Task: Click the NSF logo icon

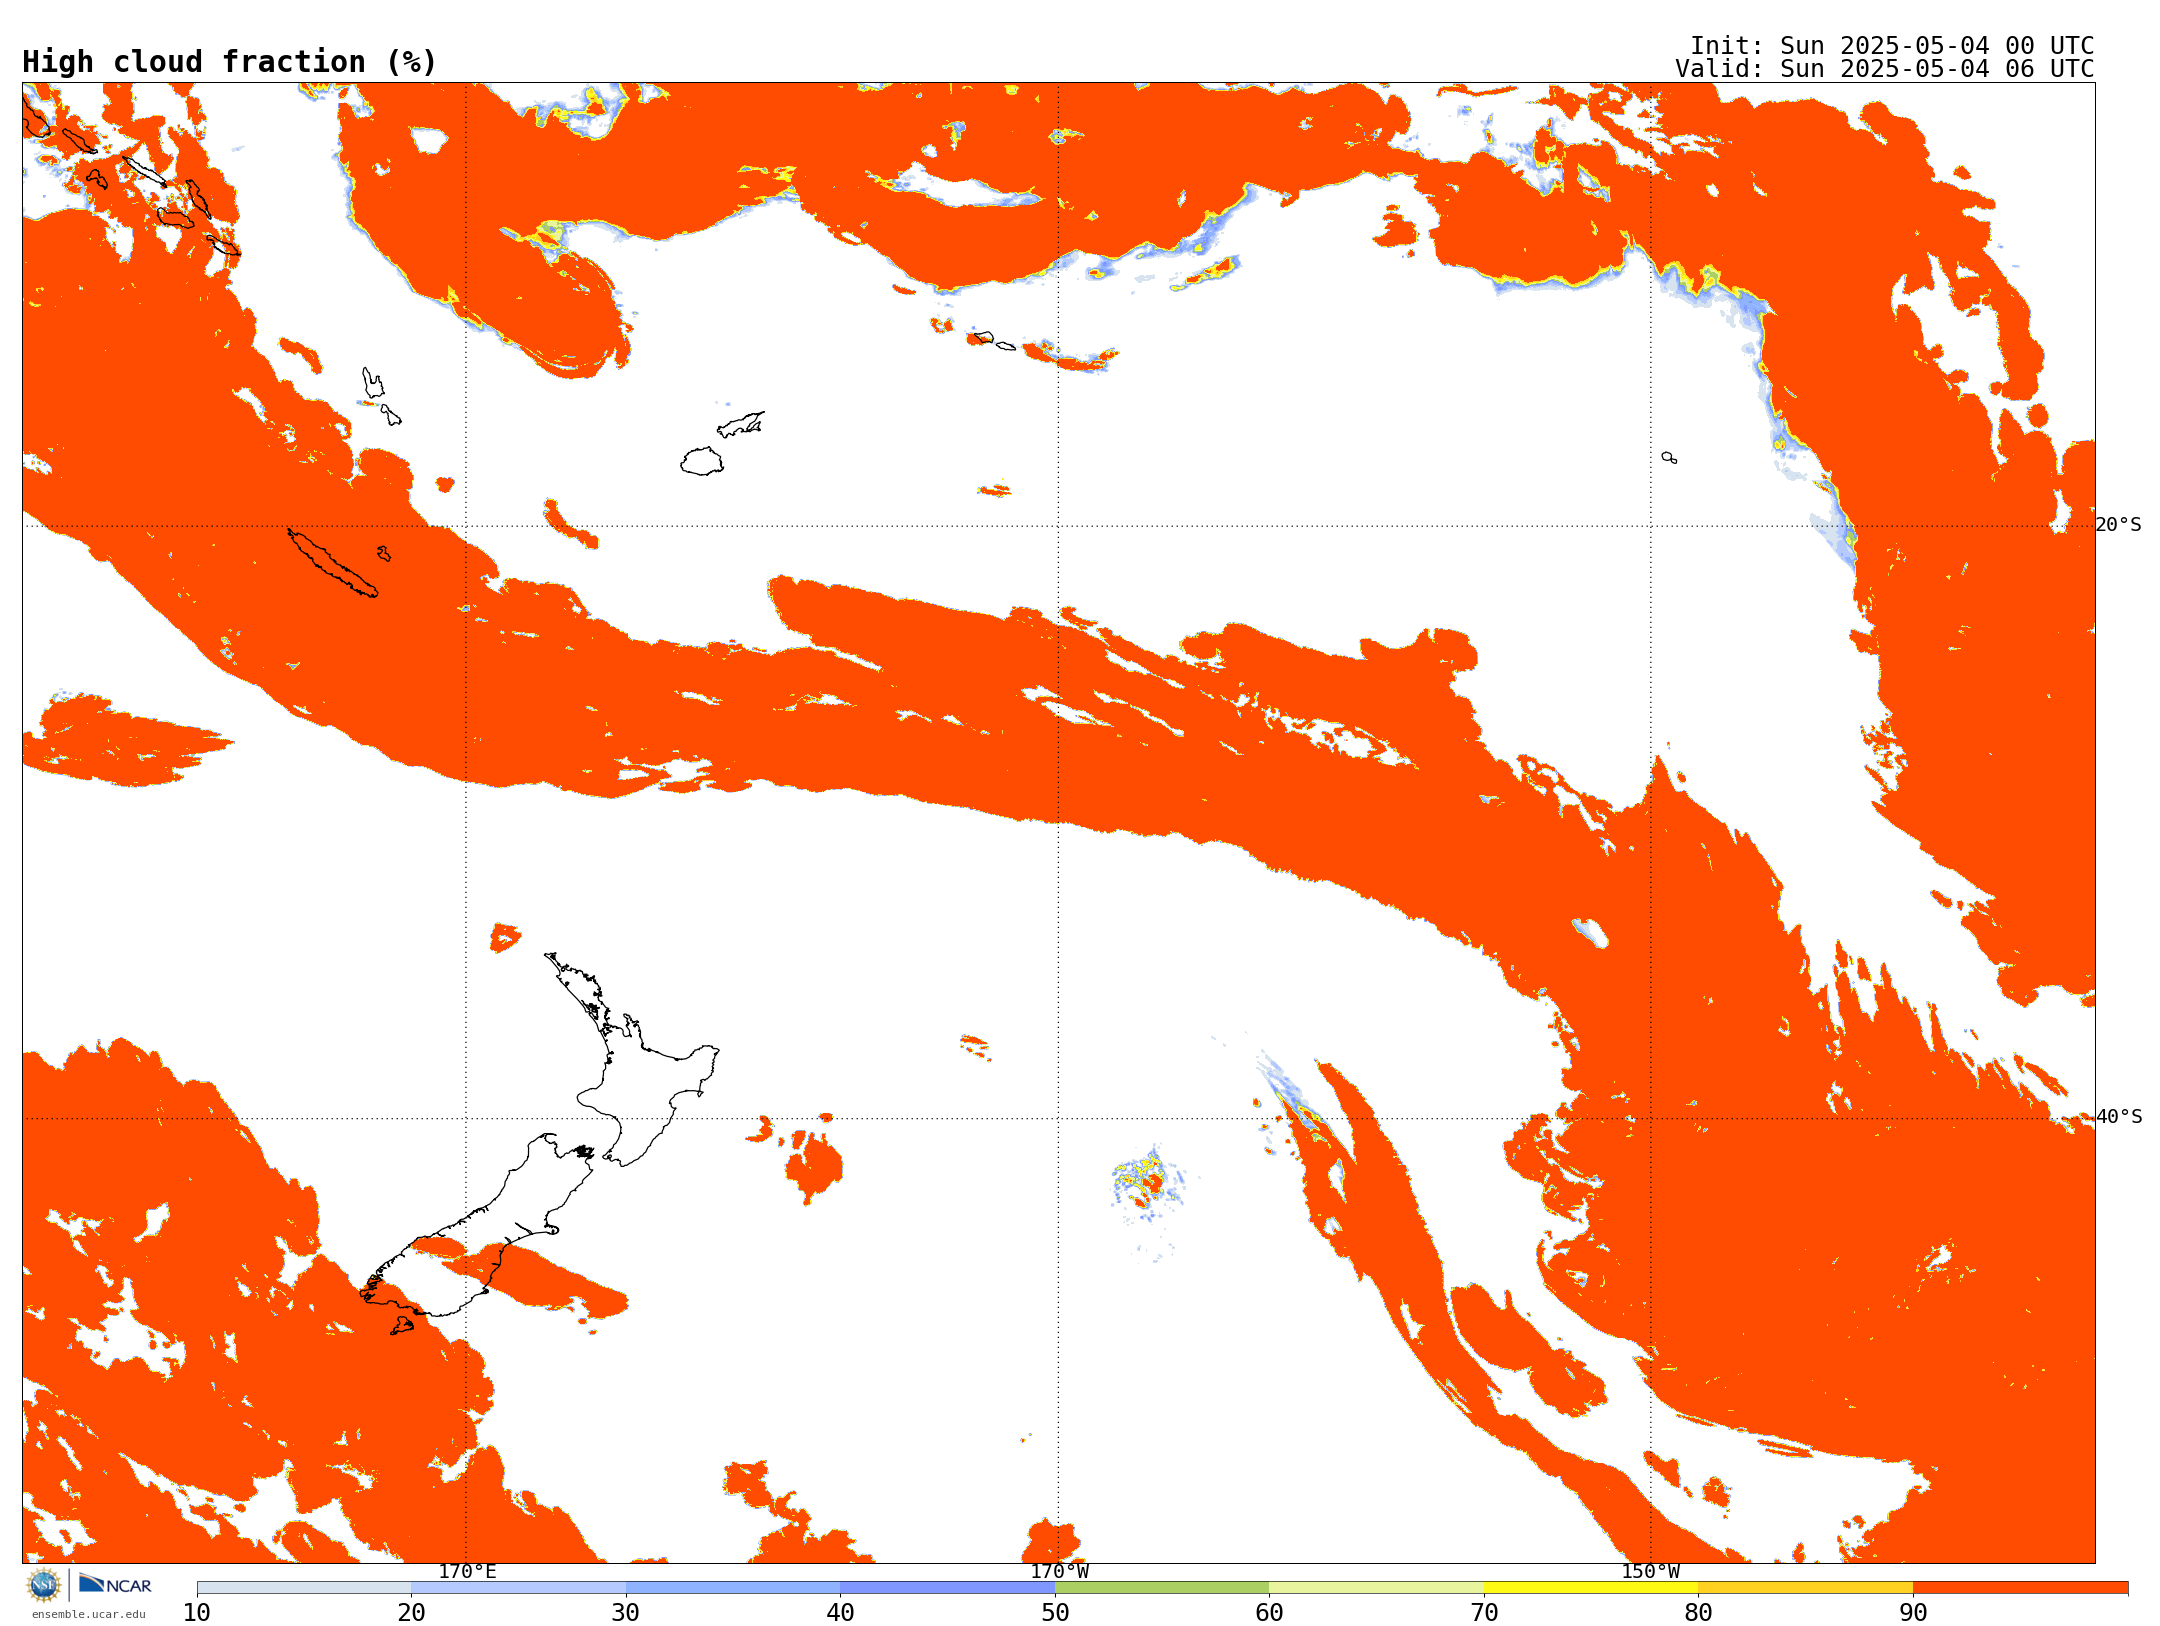Action: pyautogui.click(x=43, y=1585)
